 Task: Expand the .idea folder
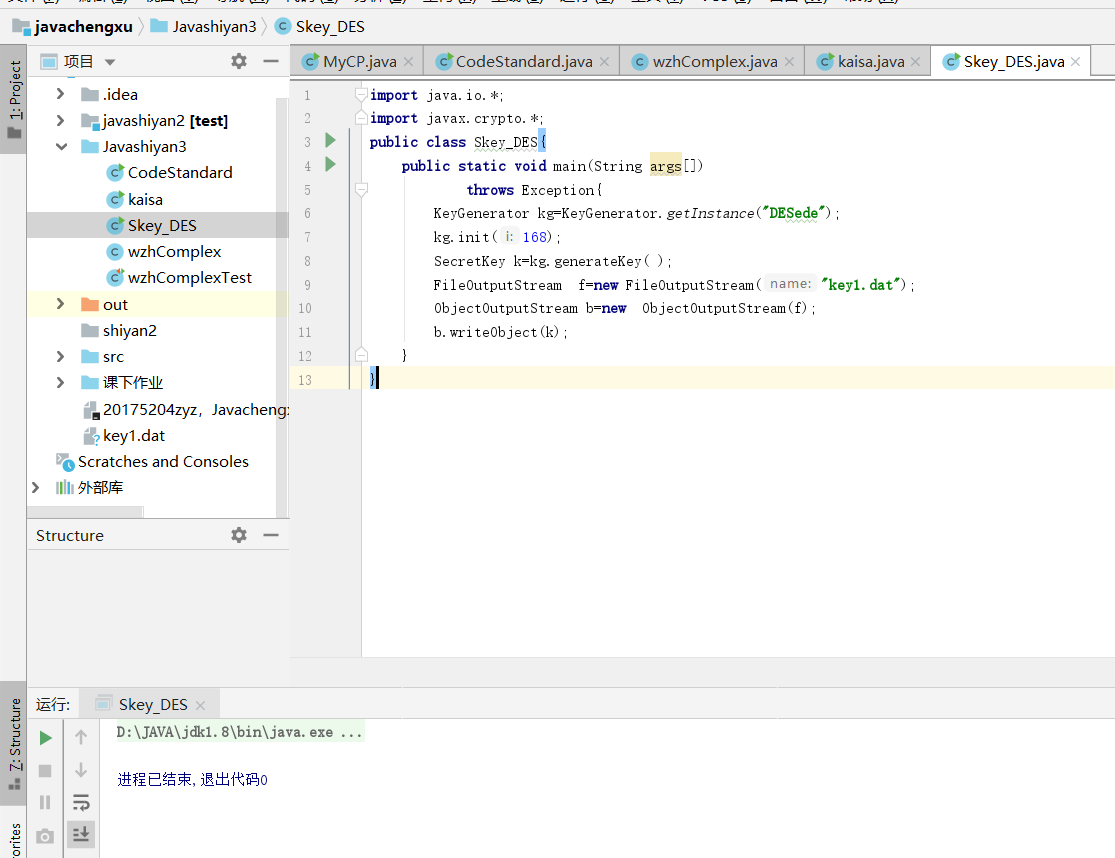click(x=60, y=94)
